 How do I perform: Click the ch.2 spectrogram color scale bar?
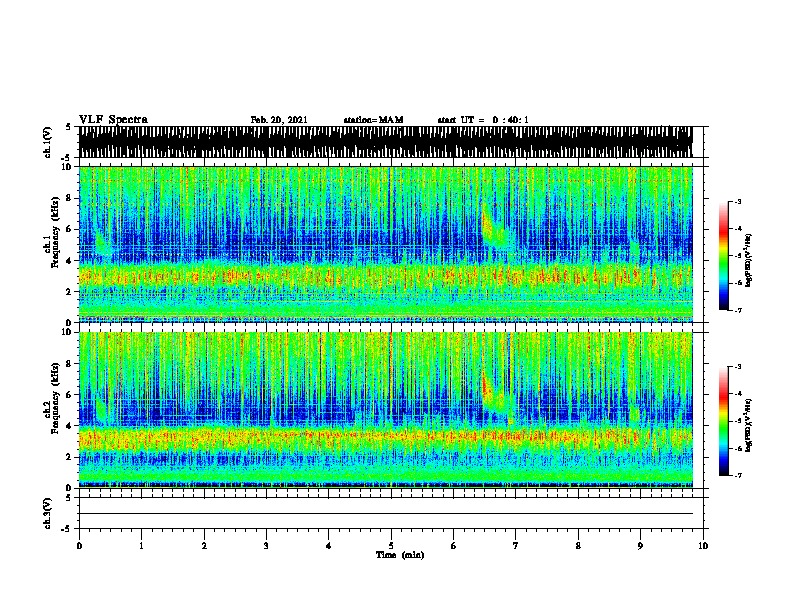pyautogui.click(x=724, y=421)
